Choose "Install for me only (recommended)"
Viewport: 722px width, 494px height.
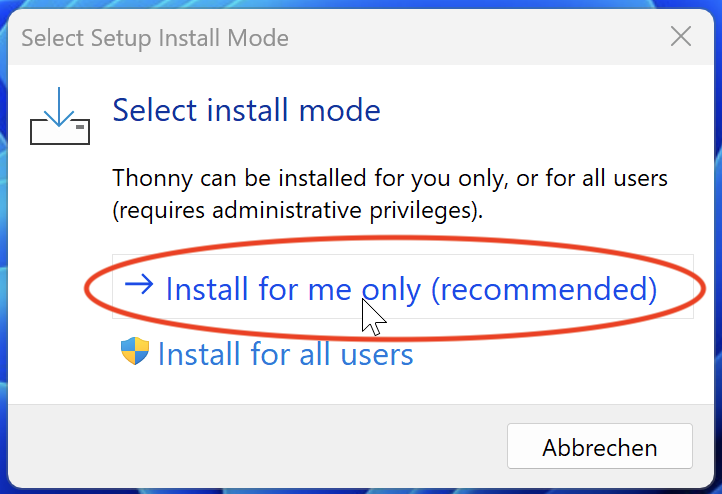410,289
